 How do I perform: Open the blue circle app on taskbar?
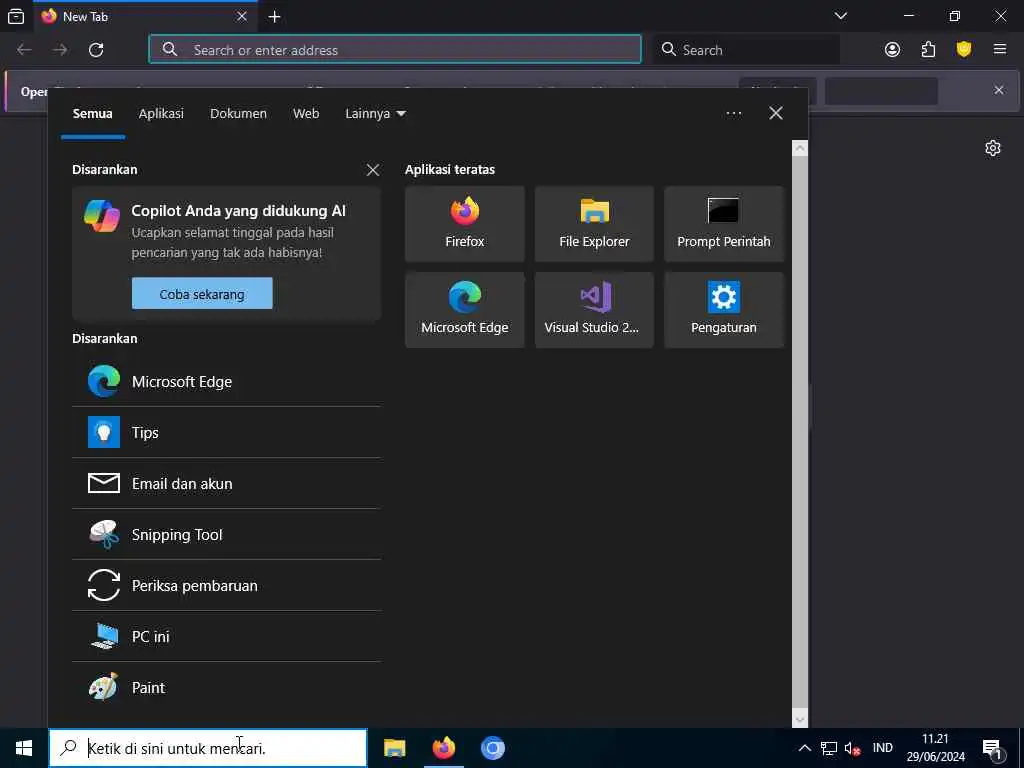(493, 748)
